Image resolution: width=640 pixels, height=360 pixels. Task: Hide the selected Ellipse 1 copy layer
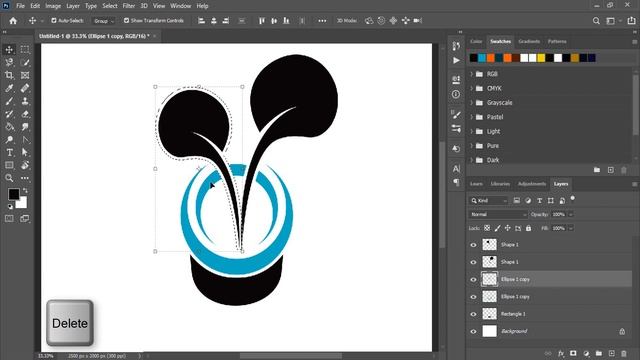473,280
